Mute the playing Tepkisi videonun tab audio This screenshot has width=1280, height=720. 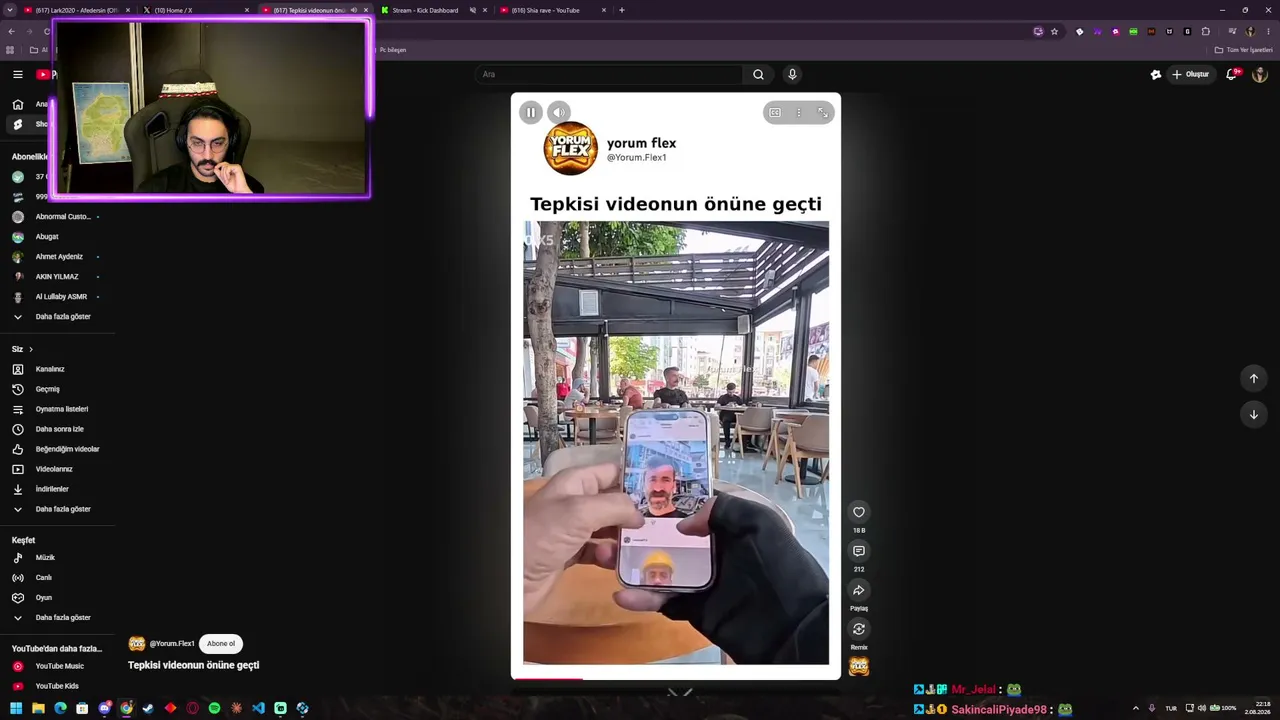coord(353,10)
